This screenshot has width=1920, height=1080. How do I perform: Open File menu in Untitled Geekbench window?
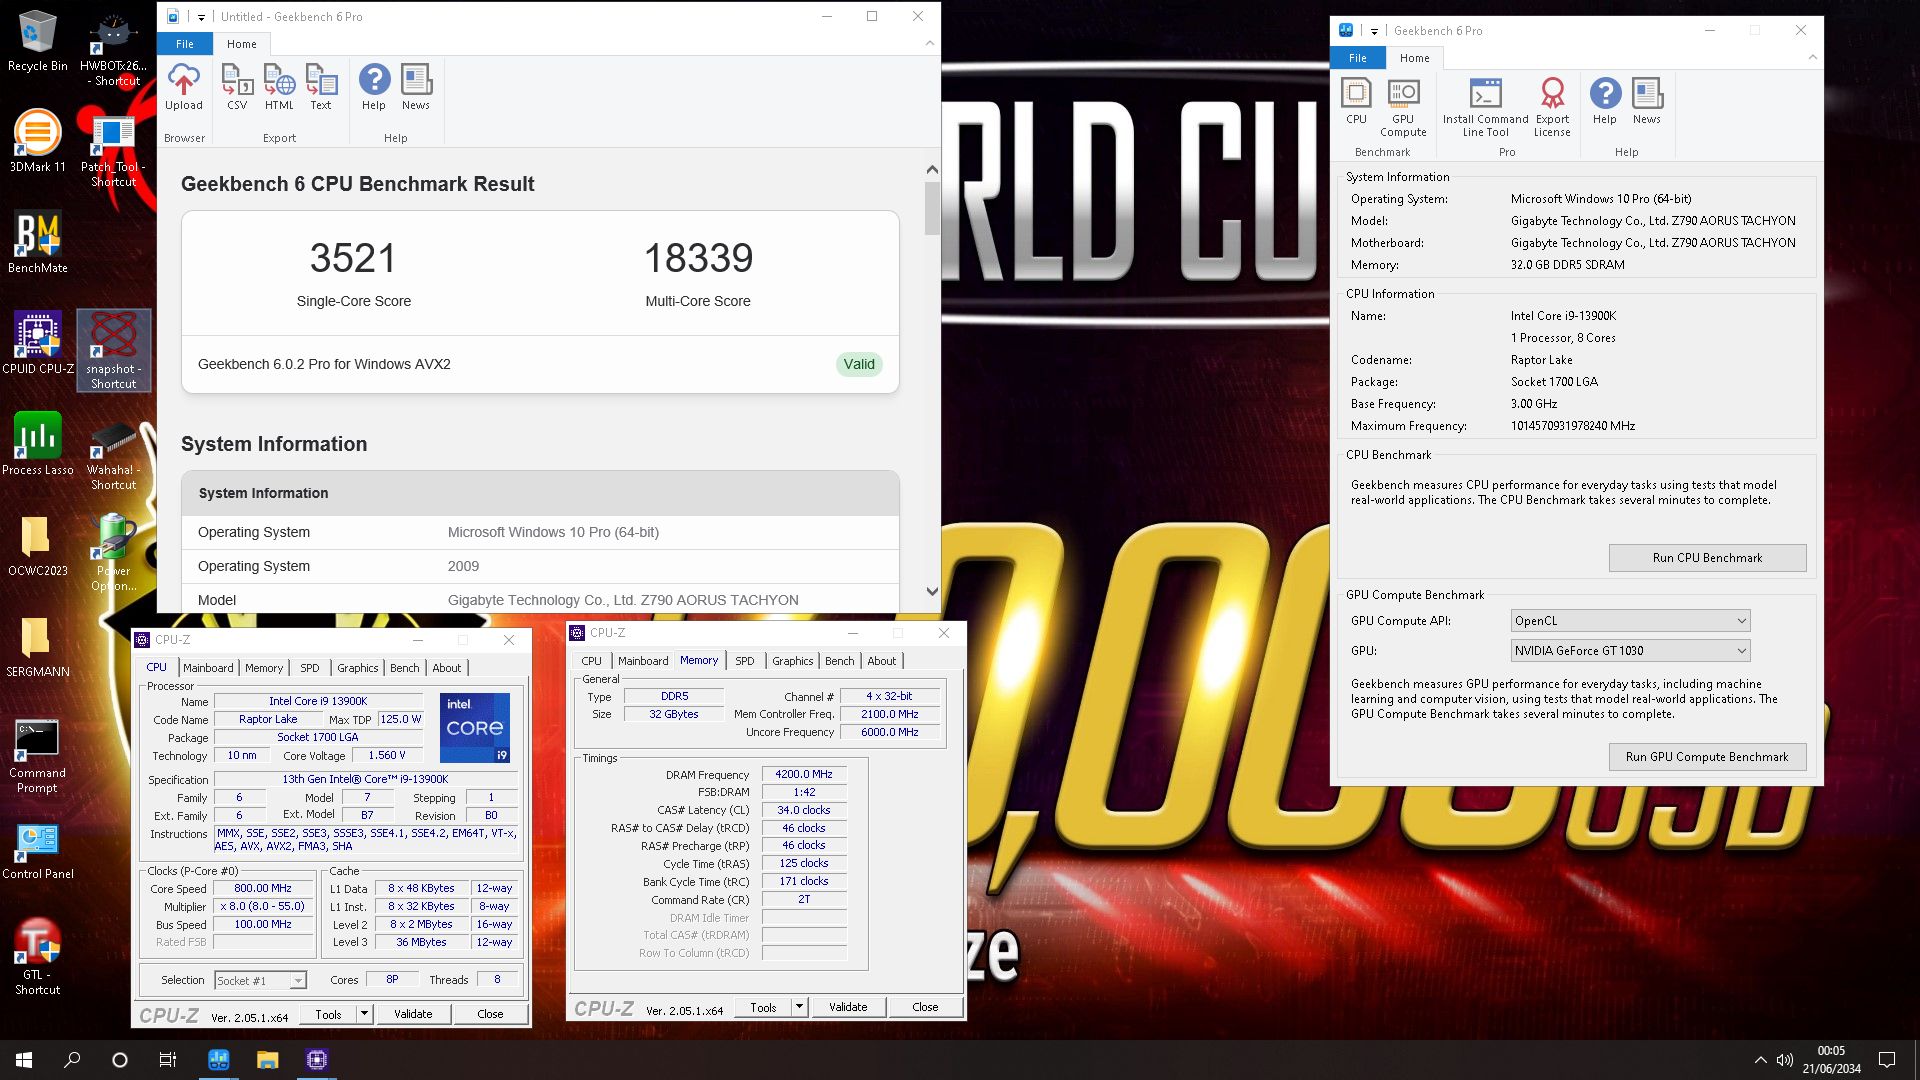(x=185, y=44)
